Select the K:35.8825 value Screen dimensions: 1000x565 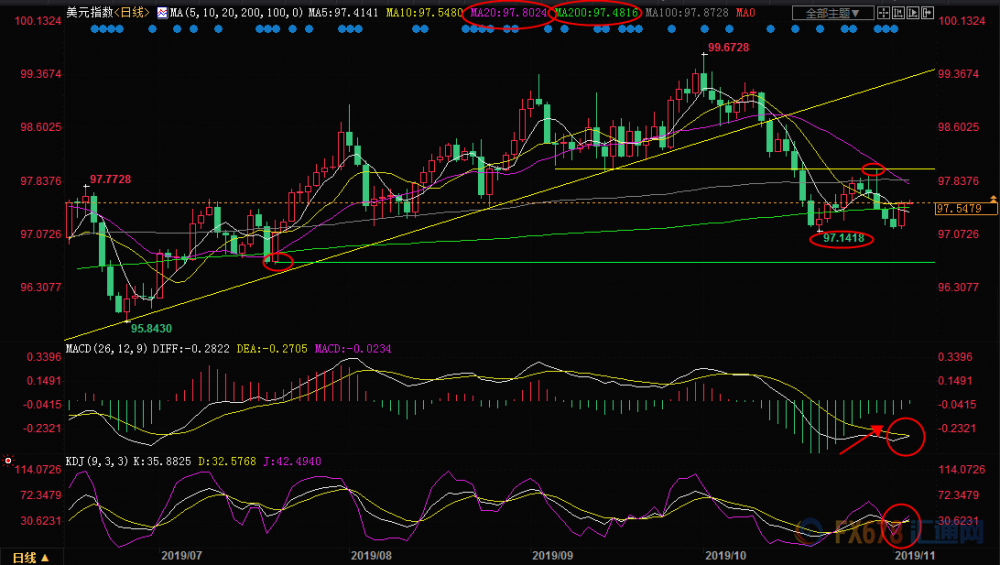coord(162,461)
